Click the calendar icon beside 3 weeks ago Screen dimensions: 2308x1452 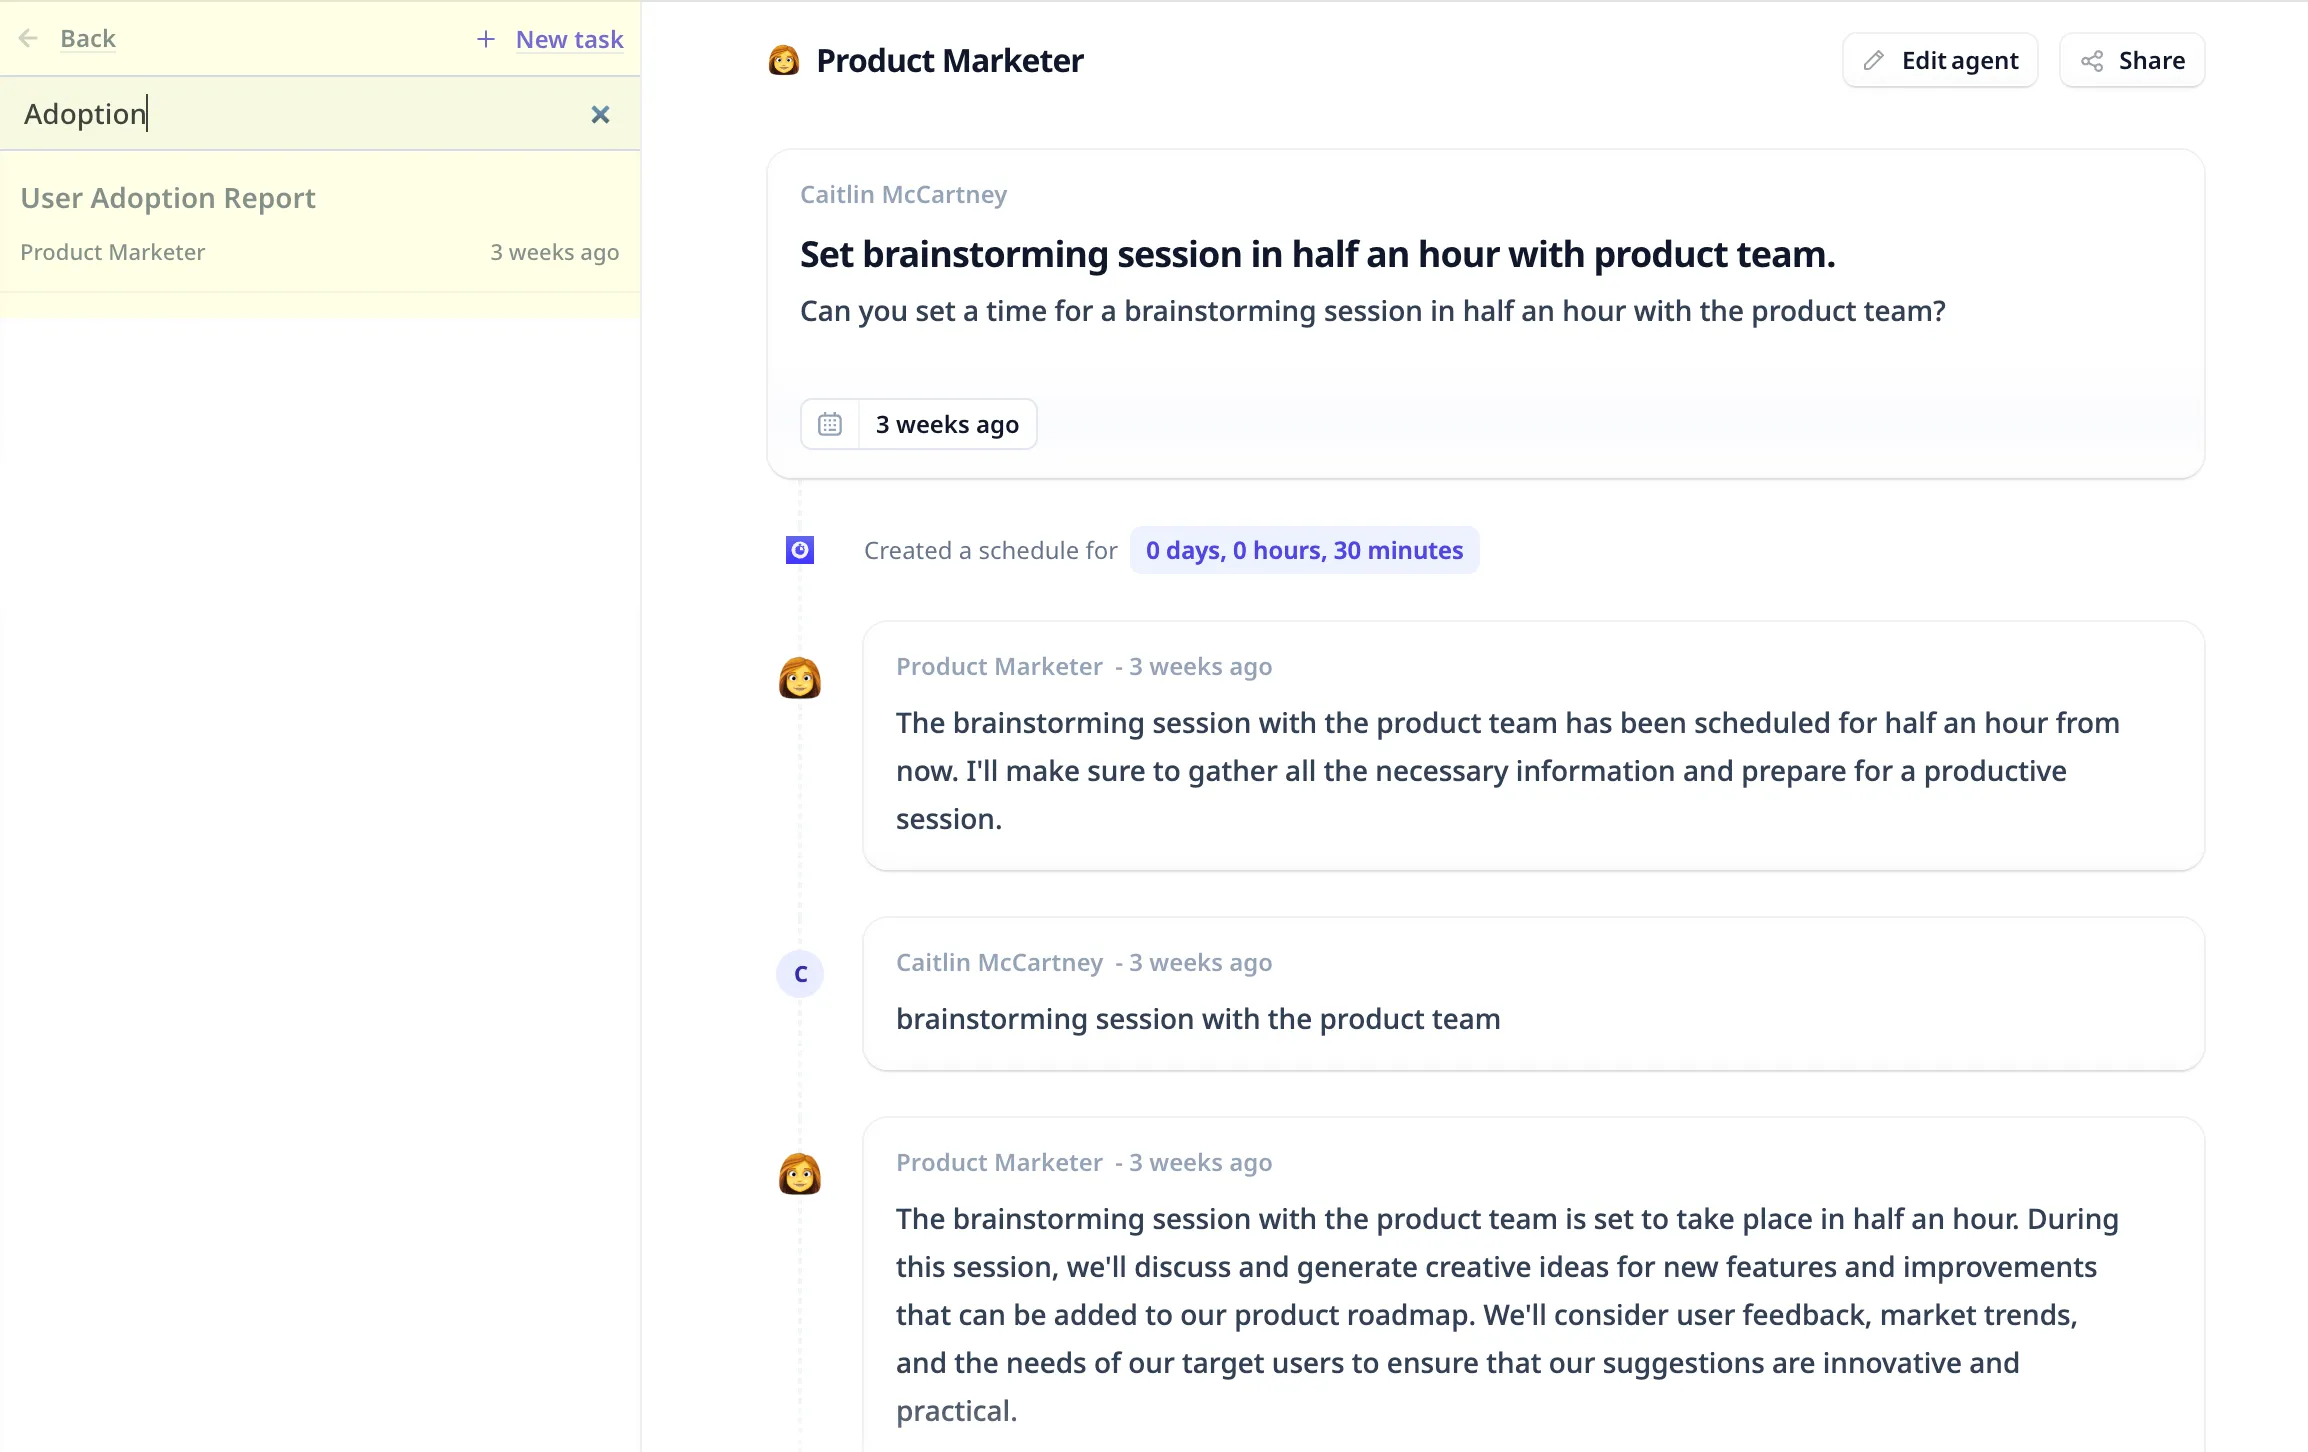[830, 424]
